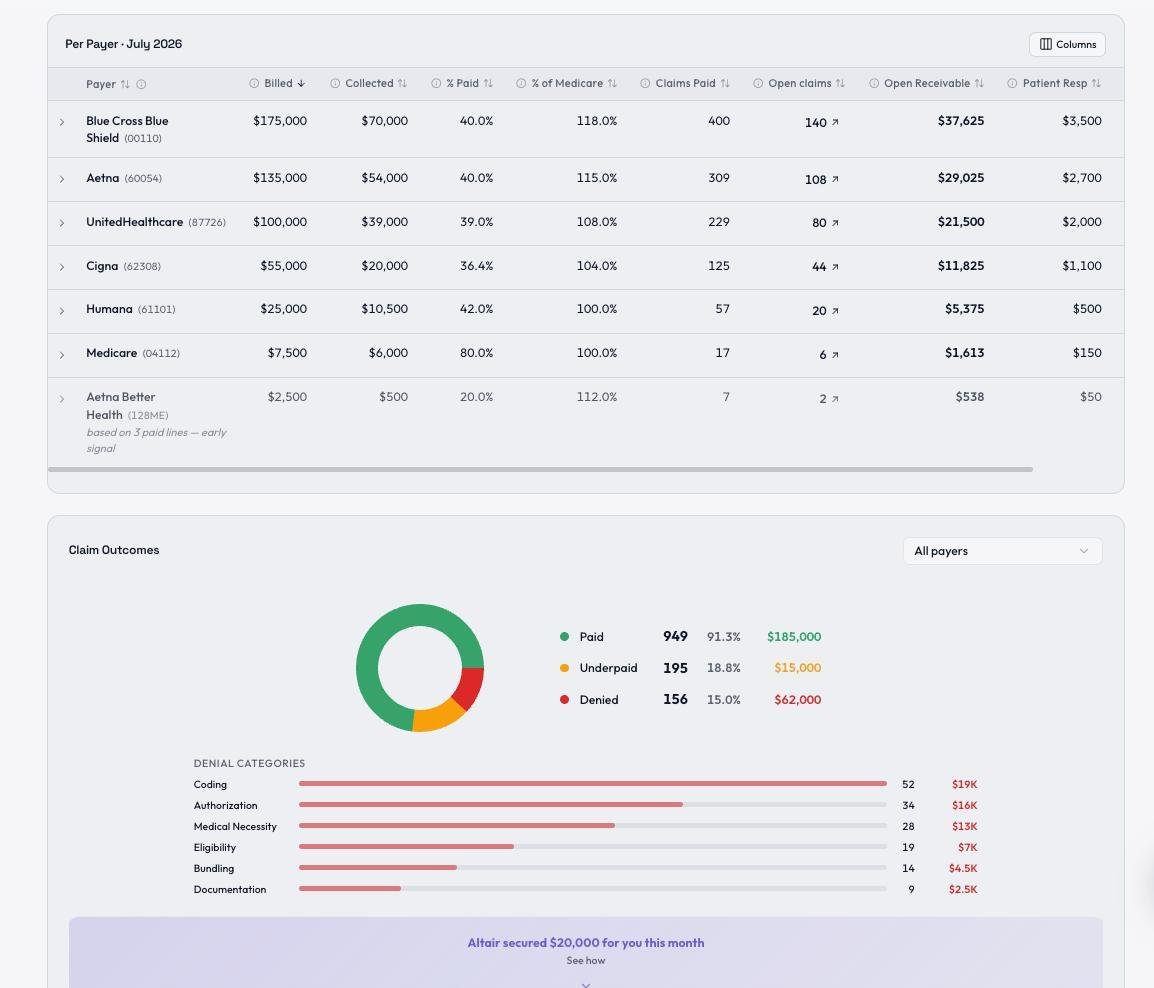
Task: Open UnitedHealthcare open claims external arrow
Action: point(835,223)
